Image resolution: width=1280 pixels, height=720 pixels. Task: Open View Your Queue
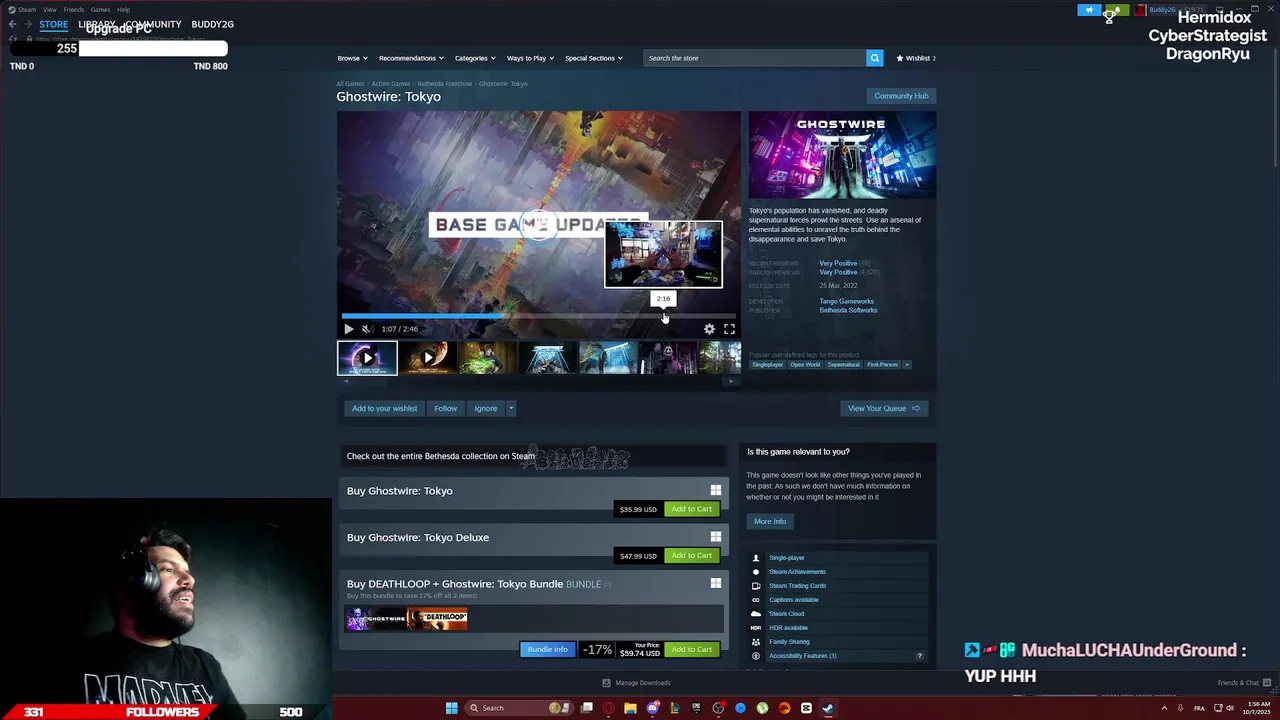point(884,408)
